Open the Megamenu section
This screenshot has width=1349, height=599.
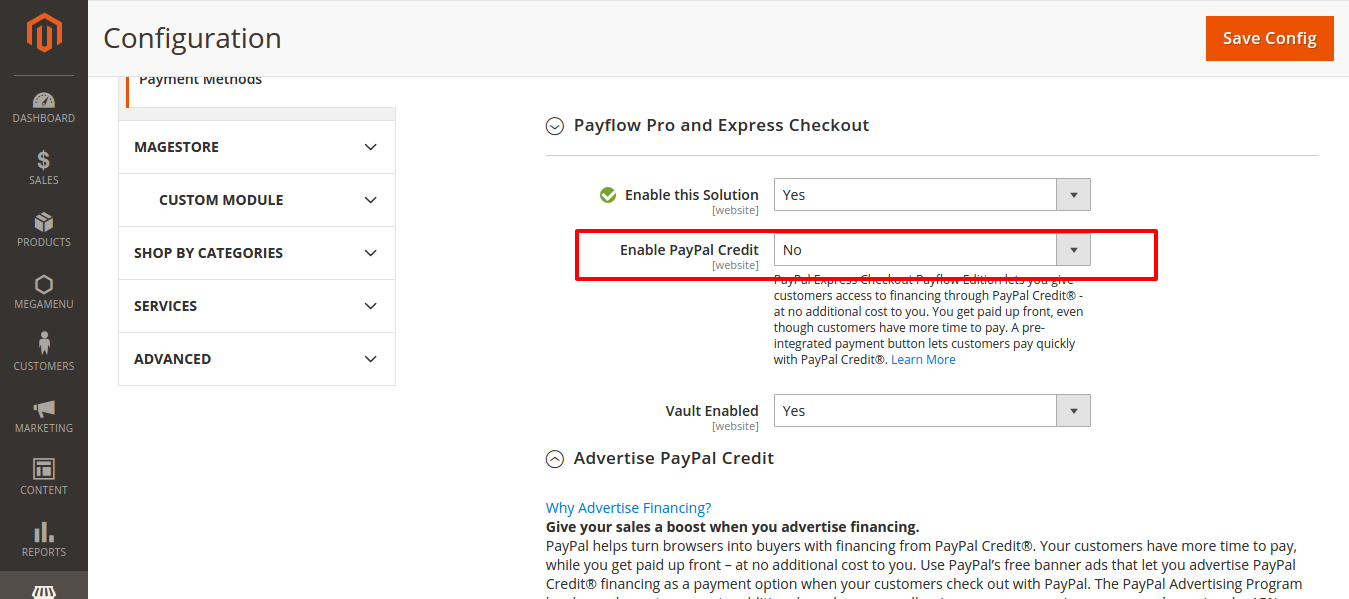(x=43, y=291)
